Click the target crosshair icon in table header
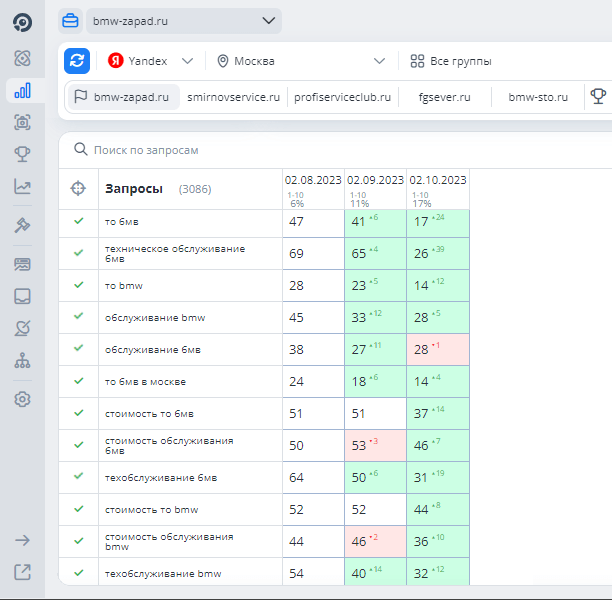Image resolution: width=612 pixels, height=600 pixels. point(78,189)
